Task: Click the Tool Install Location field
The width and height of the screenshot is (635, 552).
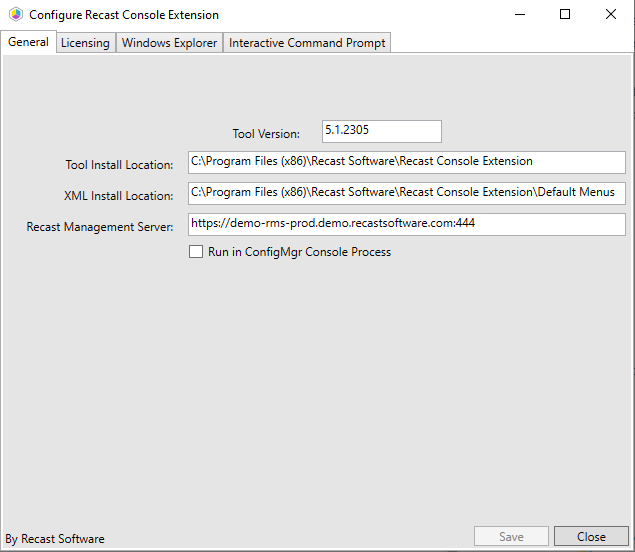Action: (407, 162)
